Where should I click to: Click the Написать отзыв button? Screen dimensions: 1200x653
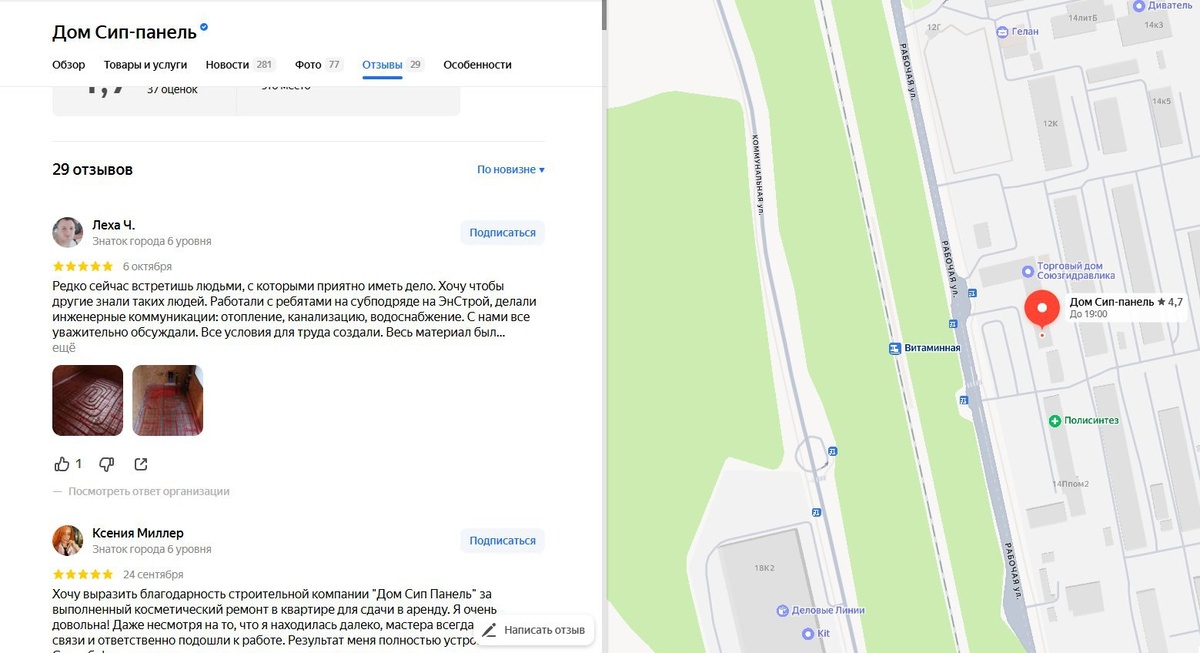[x=533, y=630]
